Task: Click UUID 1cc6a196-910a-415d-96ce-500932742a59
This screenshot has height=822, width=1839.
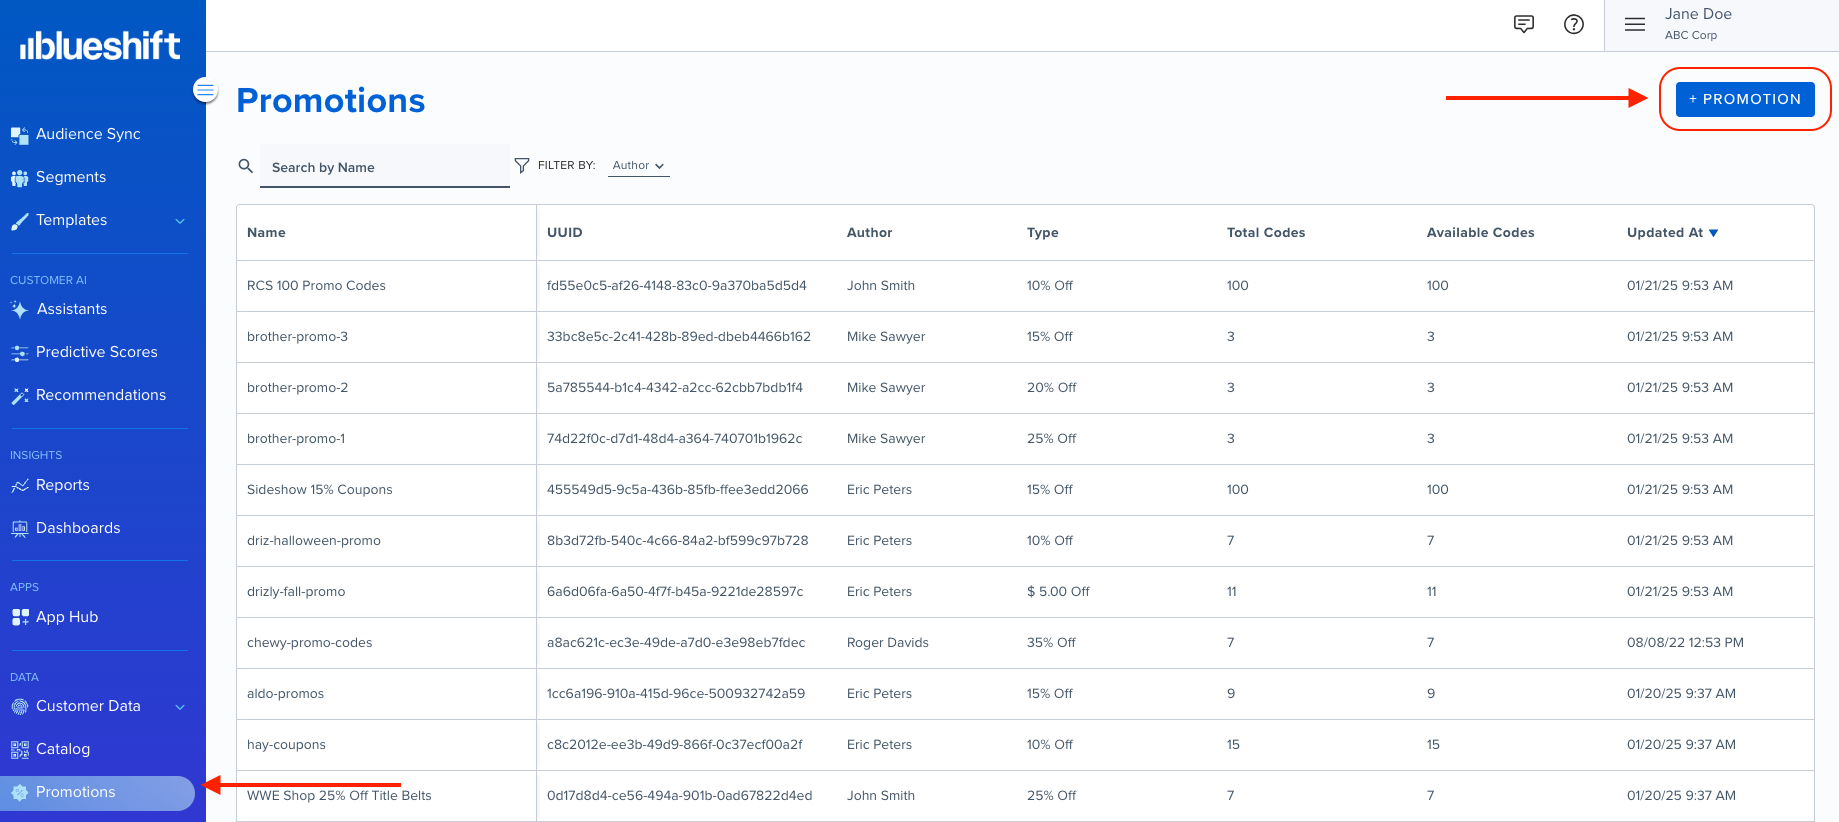Action: (675, 694)
